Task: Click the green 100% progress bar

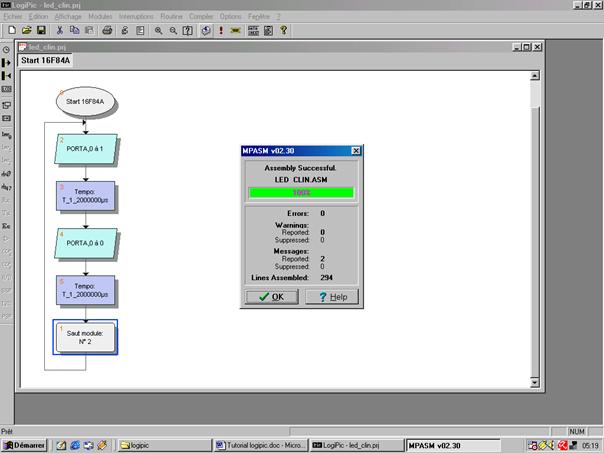Action: (x=302, y=192)
